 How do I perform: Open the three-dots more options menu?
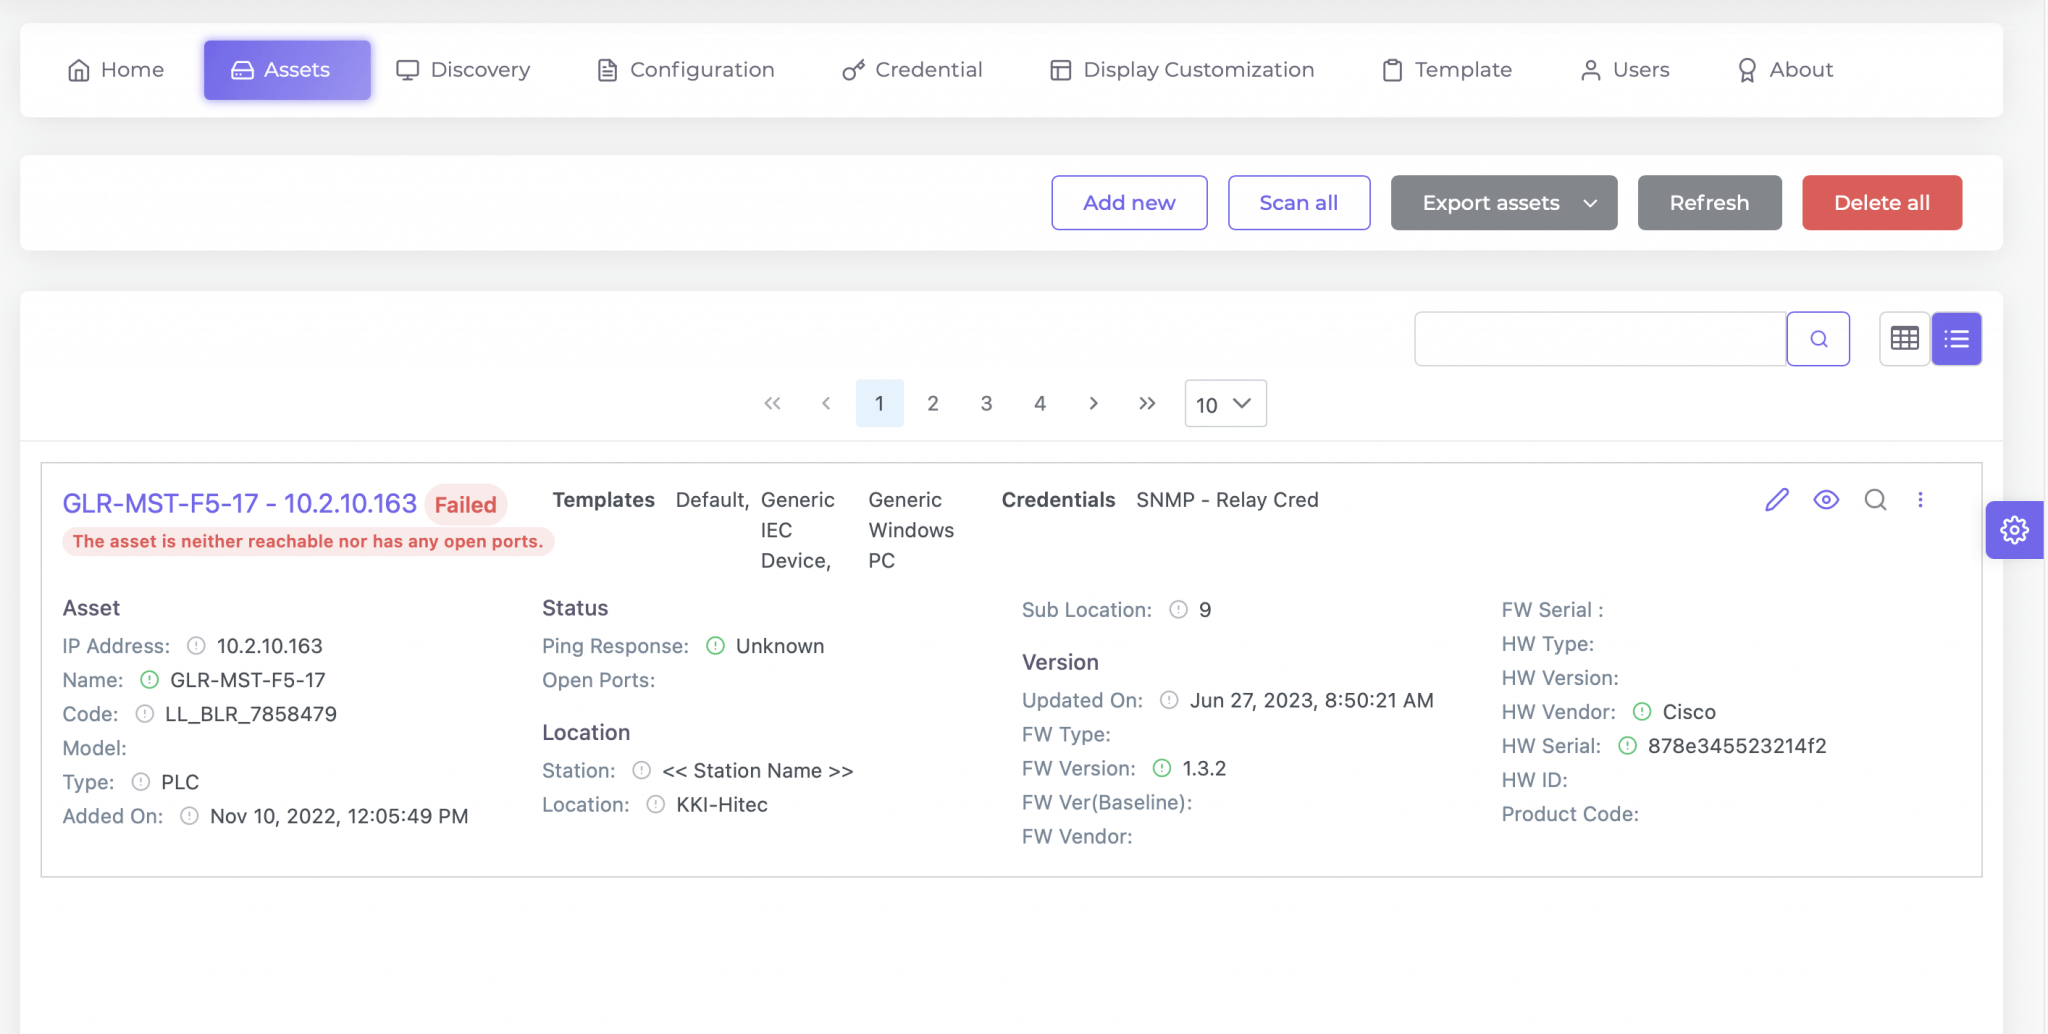1920,500
